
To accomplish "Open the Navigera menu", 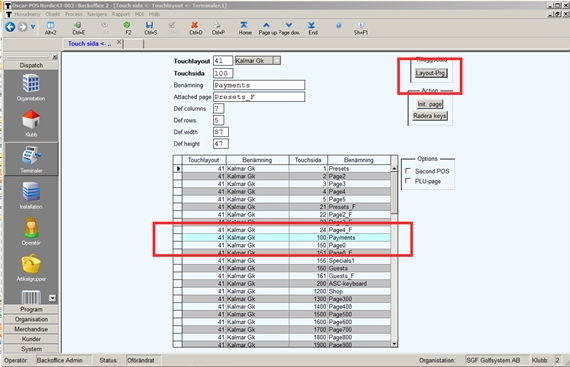I will pyautogui.click(x=97, y=14).
